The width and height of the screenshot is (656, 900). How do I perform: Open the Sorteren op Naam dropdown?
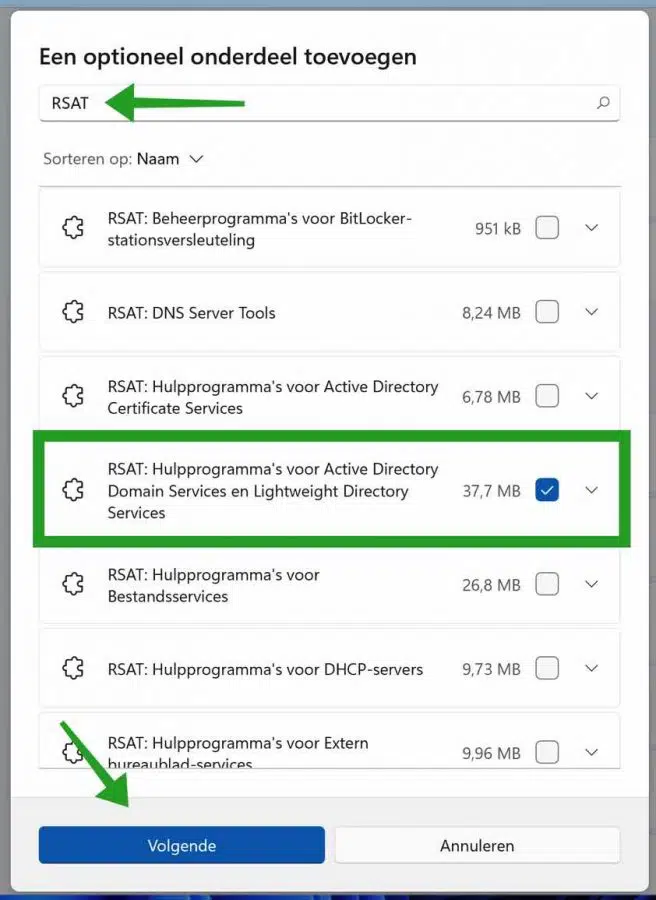[123, 159]
